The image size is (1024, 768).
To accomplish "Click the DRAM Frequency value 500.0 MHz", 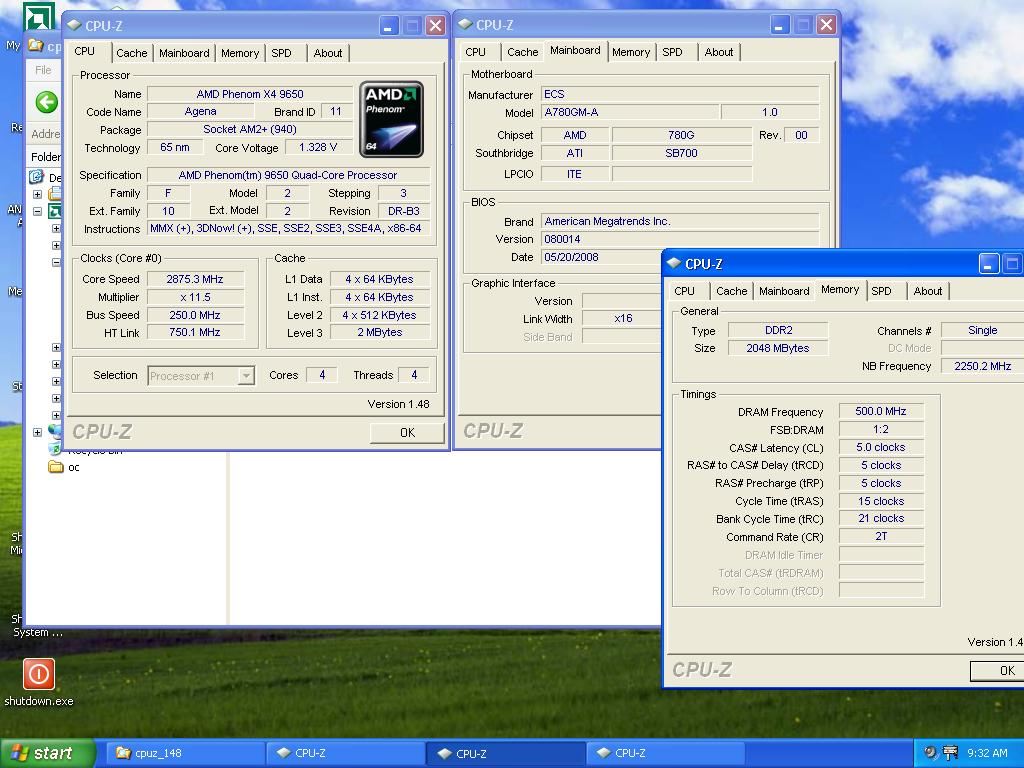I will [x=881, y=411].
